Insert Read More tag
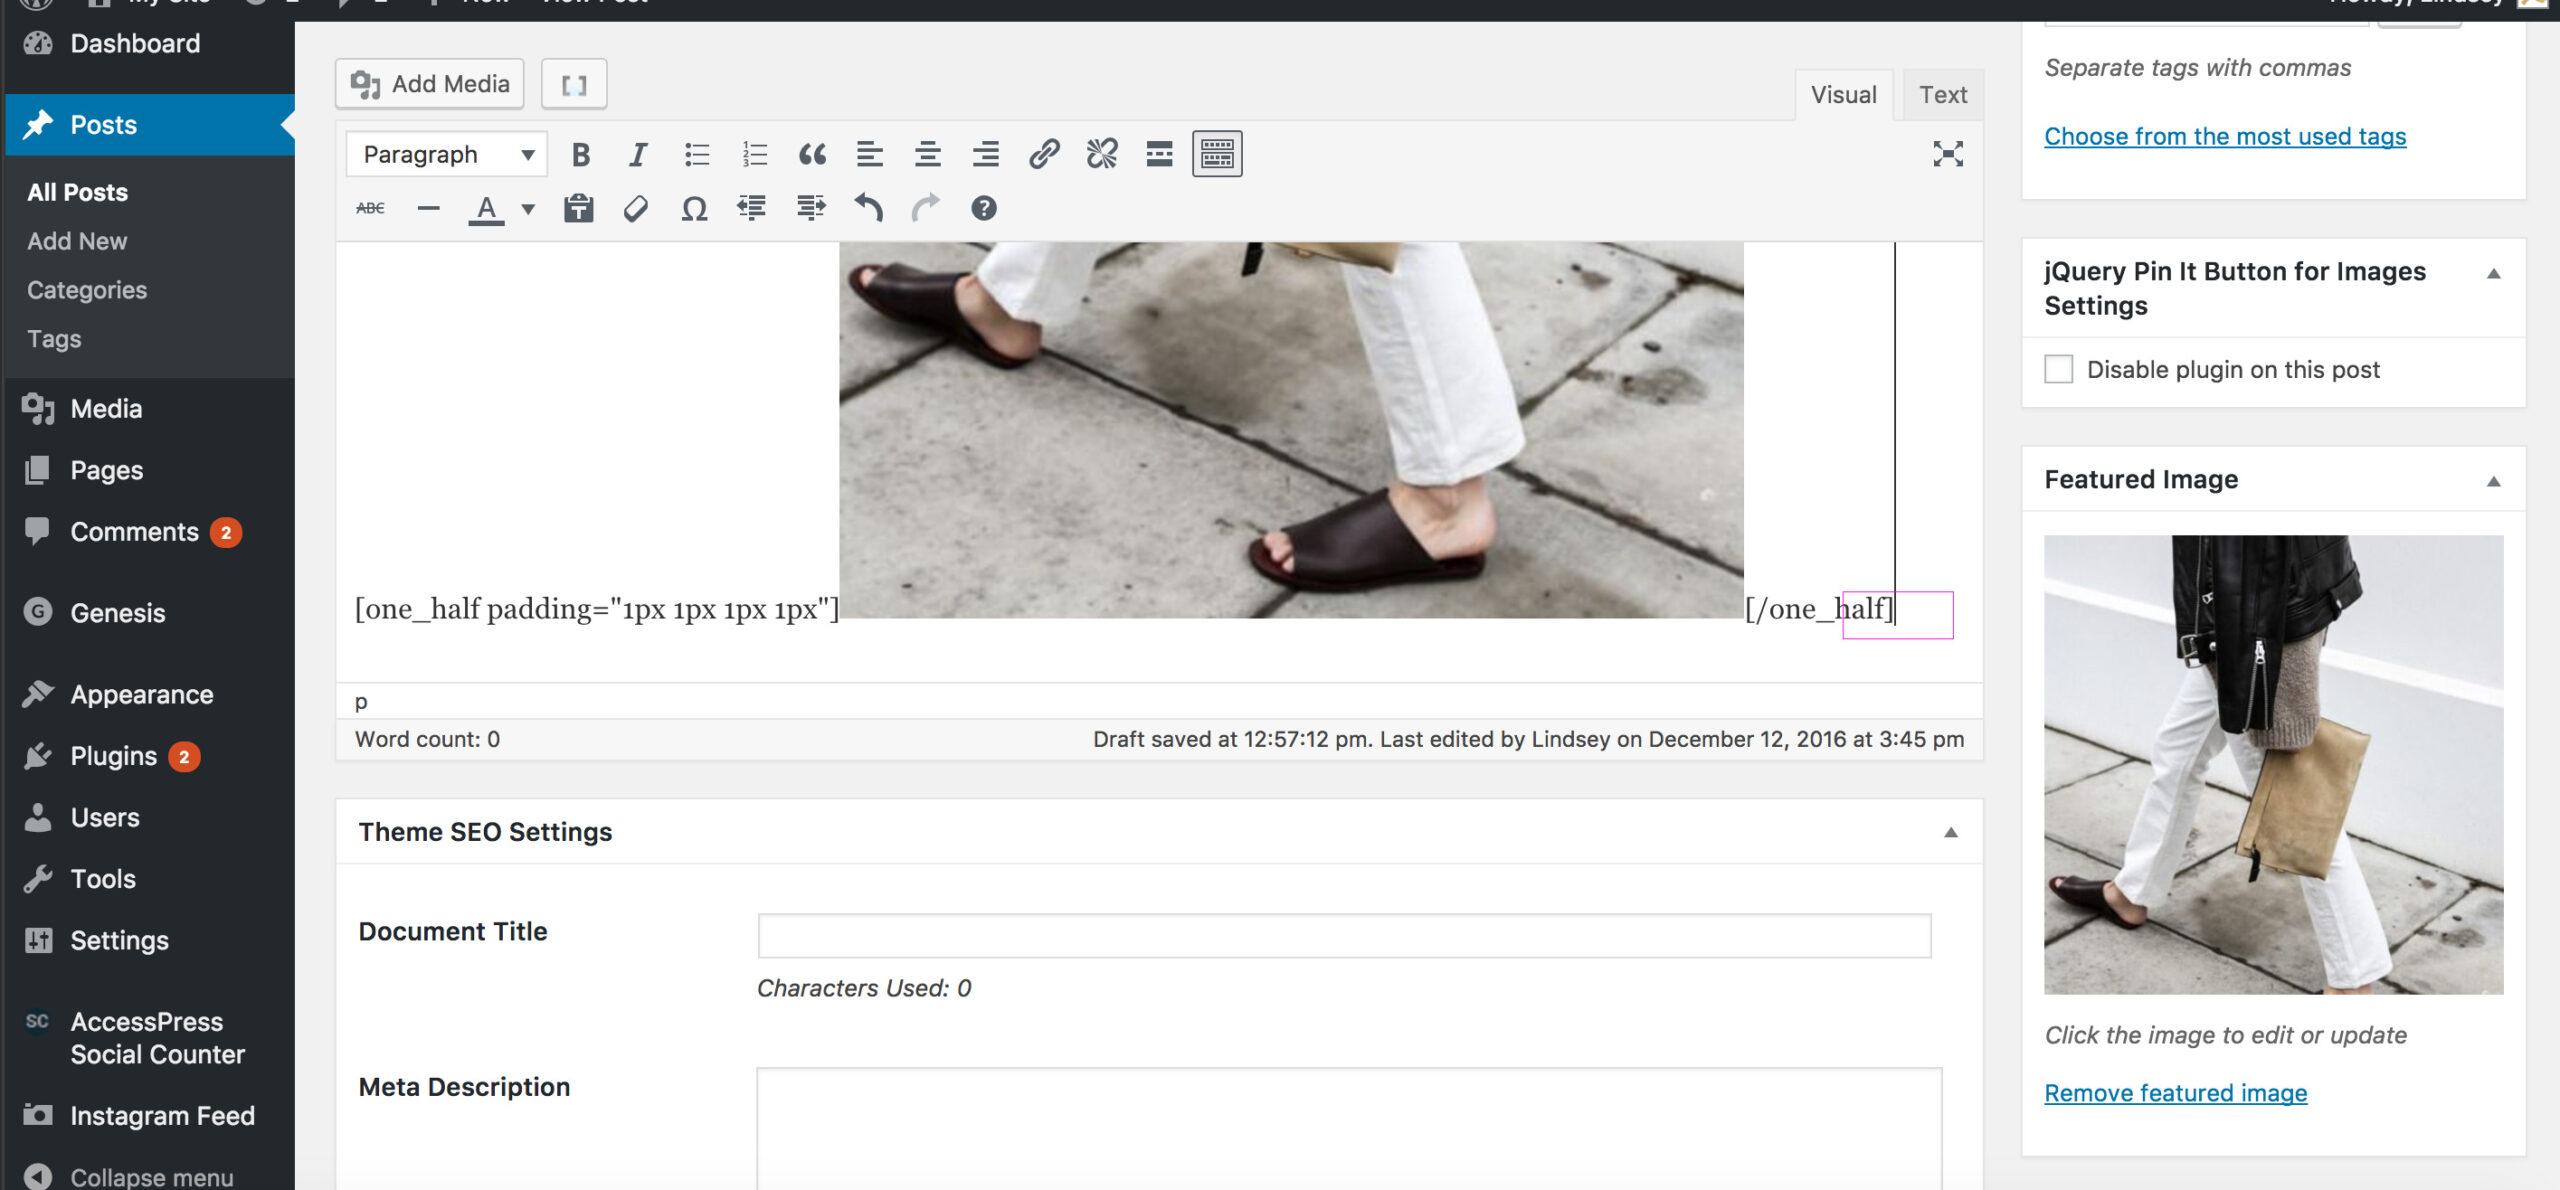The width and height of the screenshot is (2560, 1190). click(x=1159, y=154)
